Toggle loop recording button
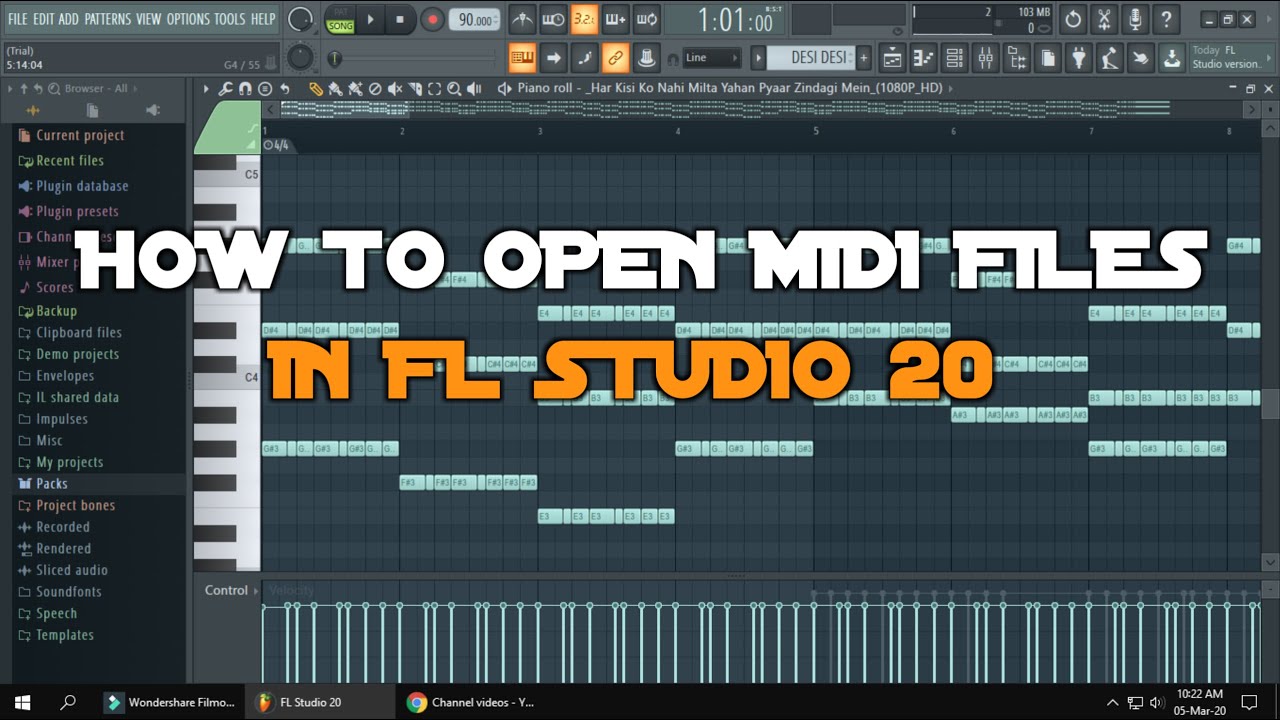 pyautogui.click(x=647, y=19)
